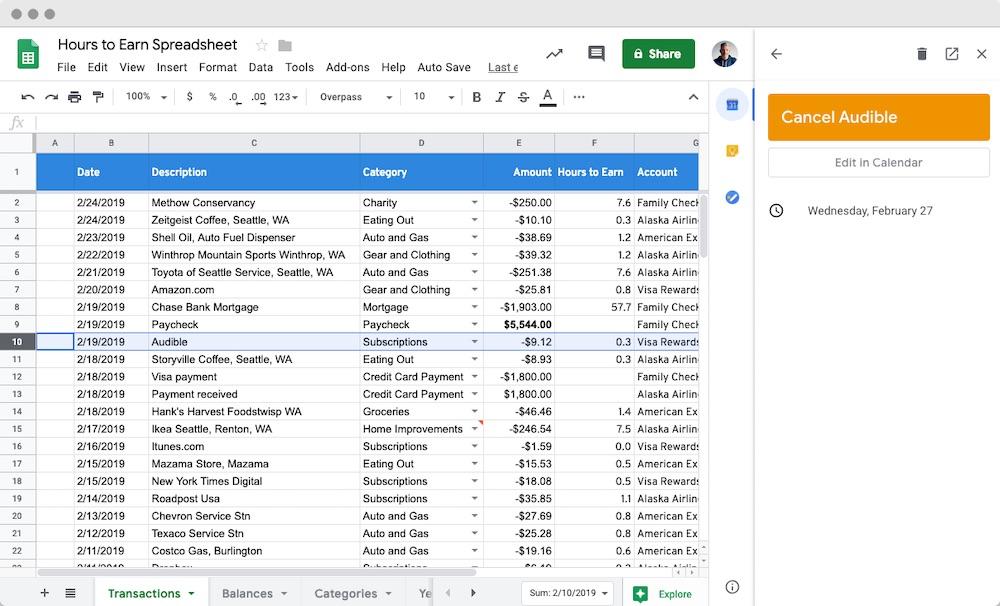Image resolution: width=1000 pixels, height=606 pixels.
Task: Open the Format menu
Action: pyautogui.click(x=217, y=67)
